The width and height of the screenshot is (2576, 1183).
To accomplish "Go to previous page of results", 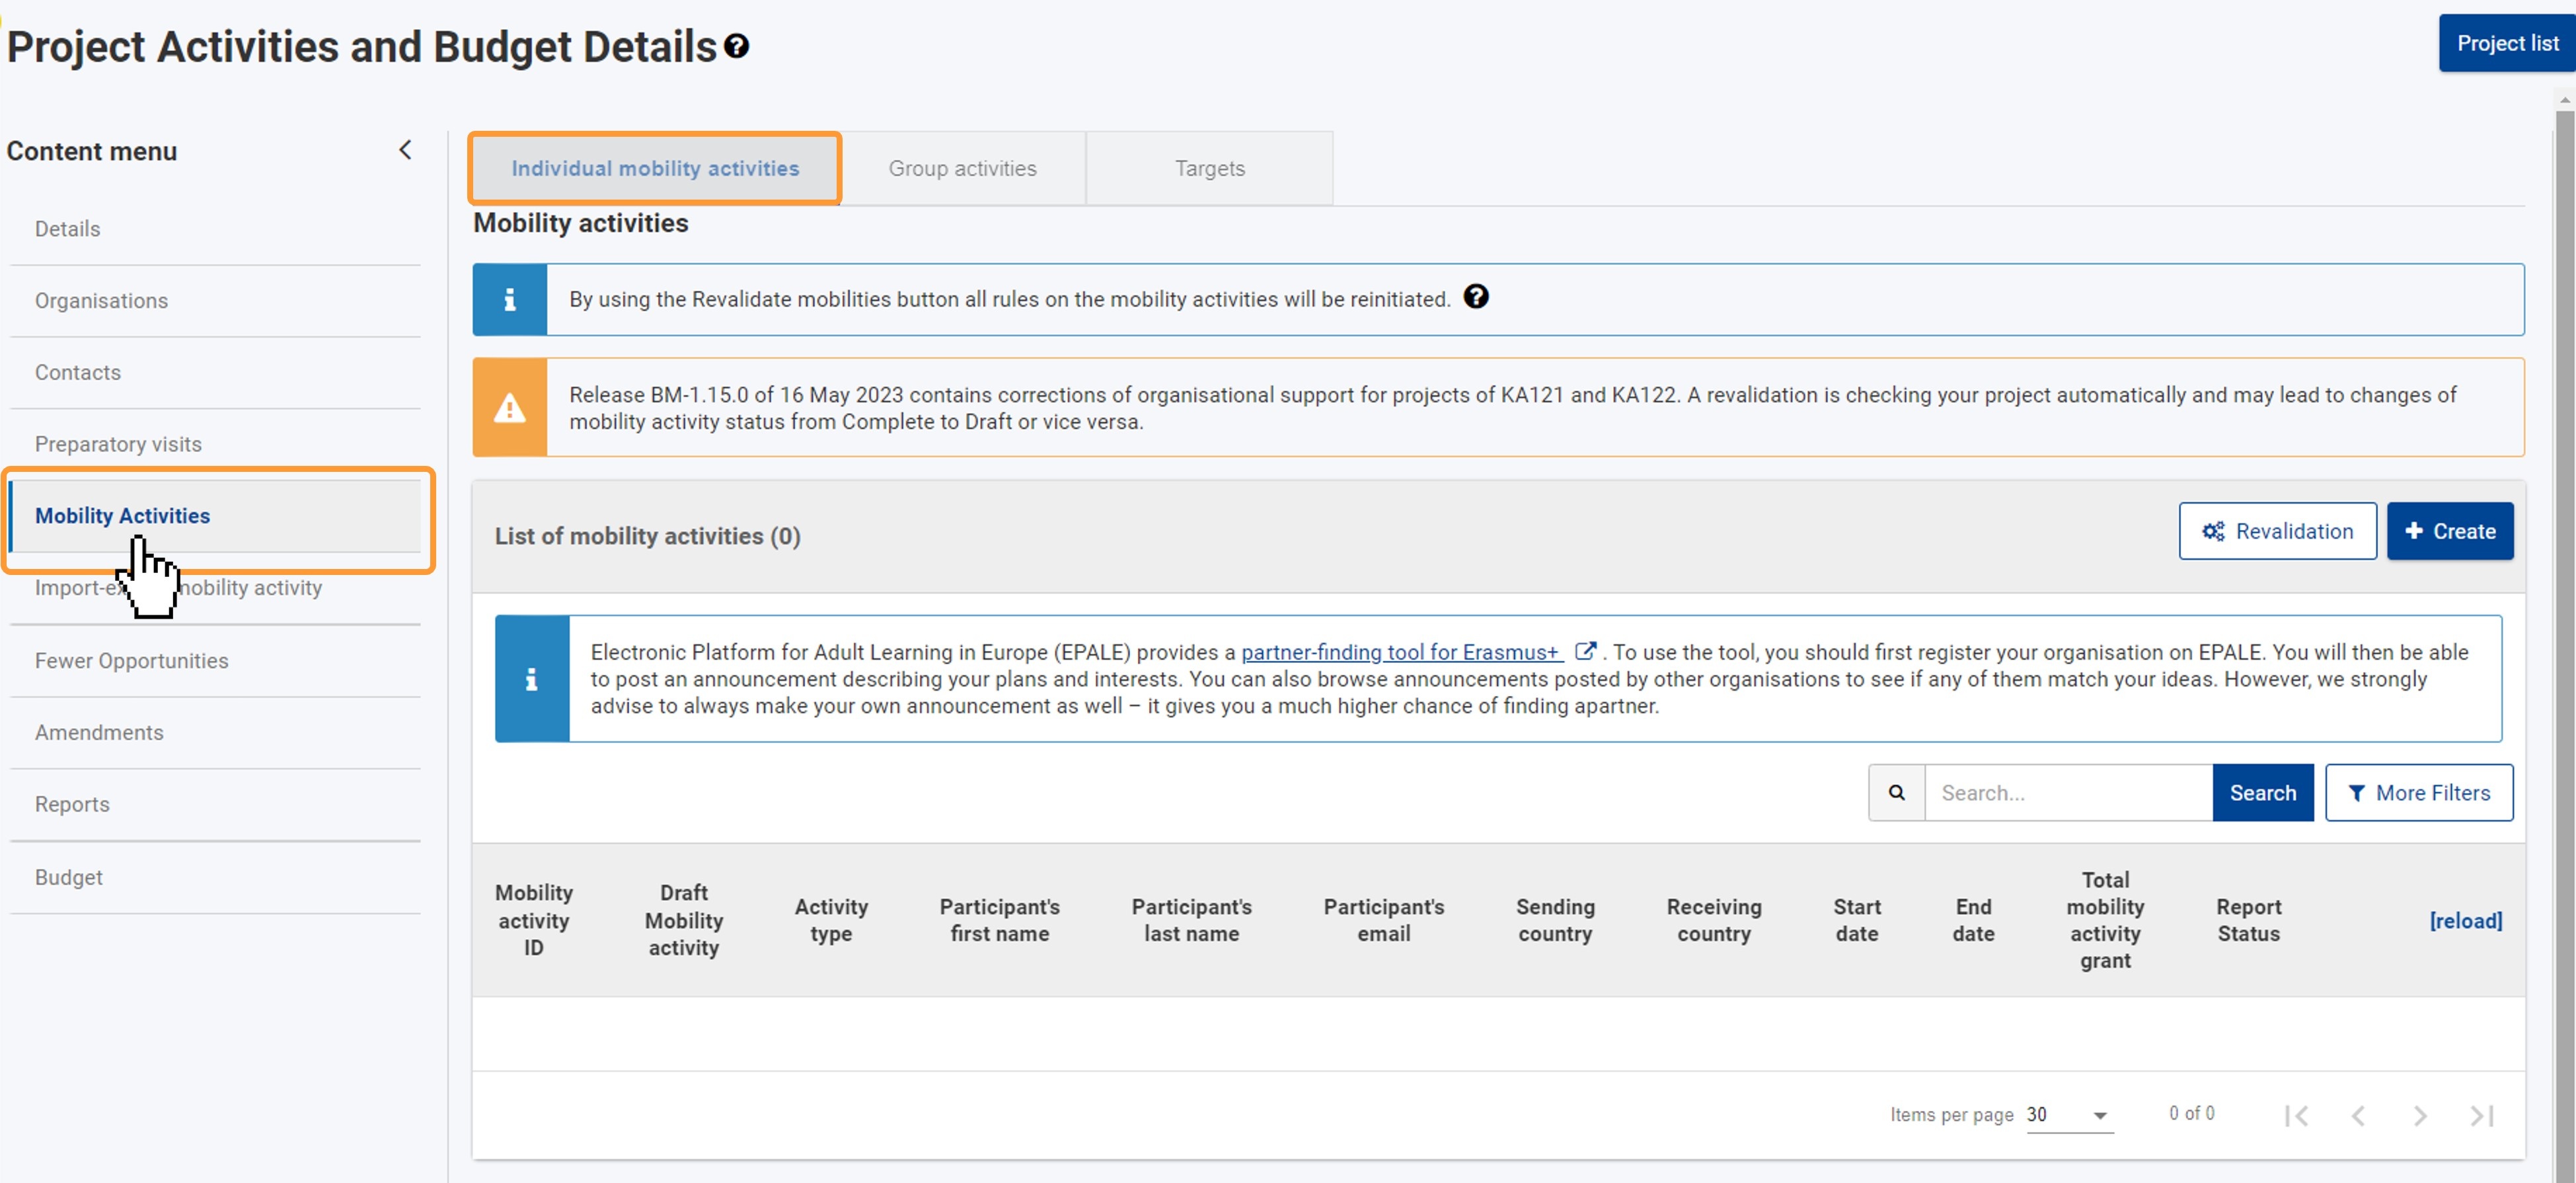I will (x=2358, y=1115).
